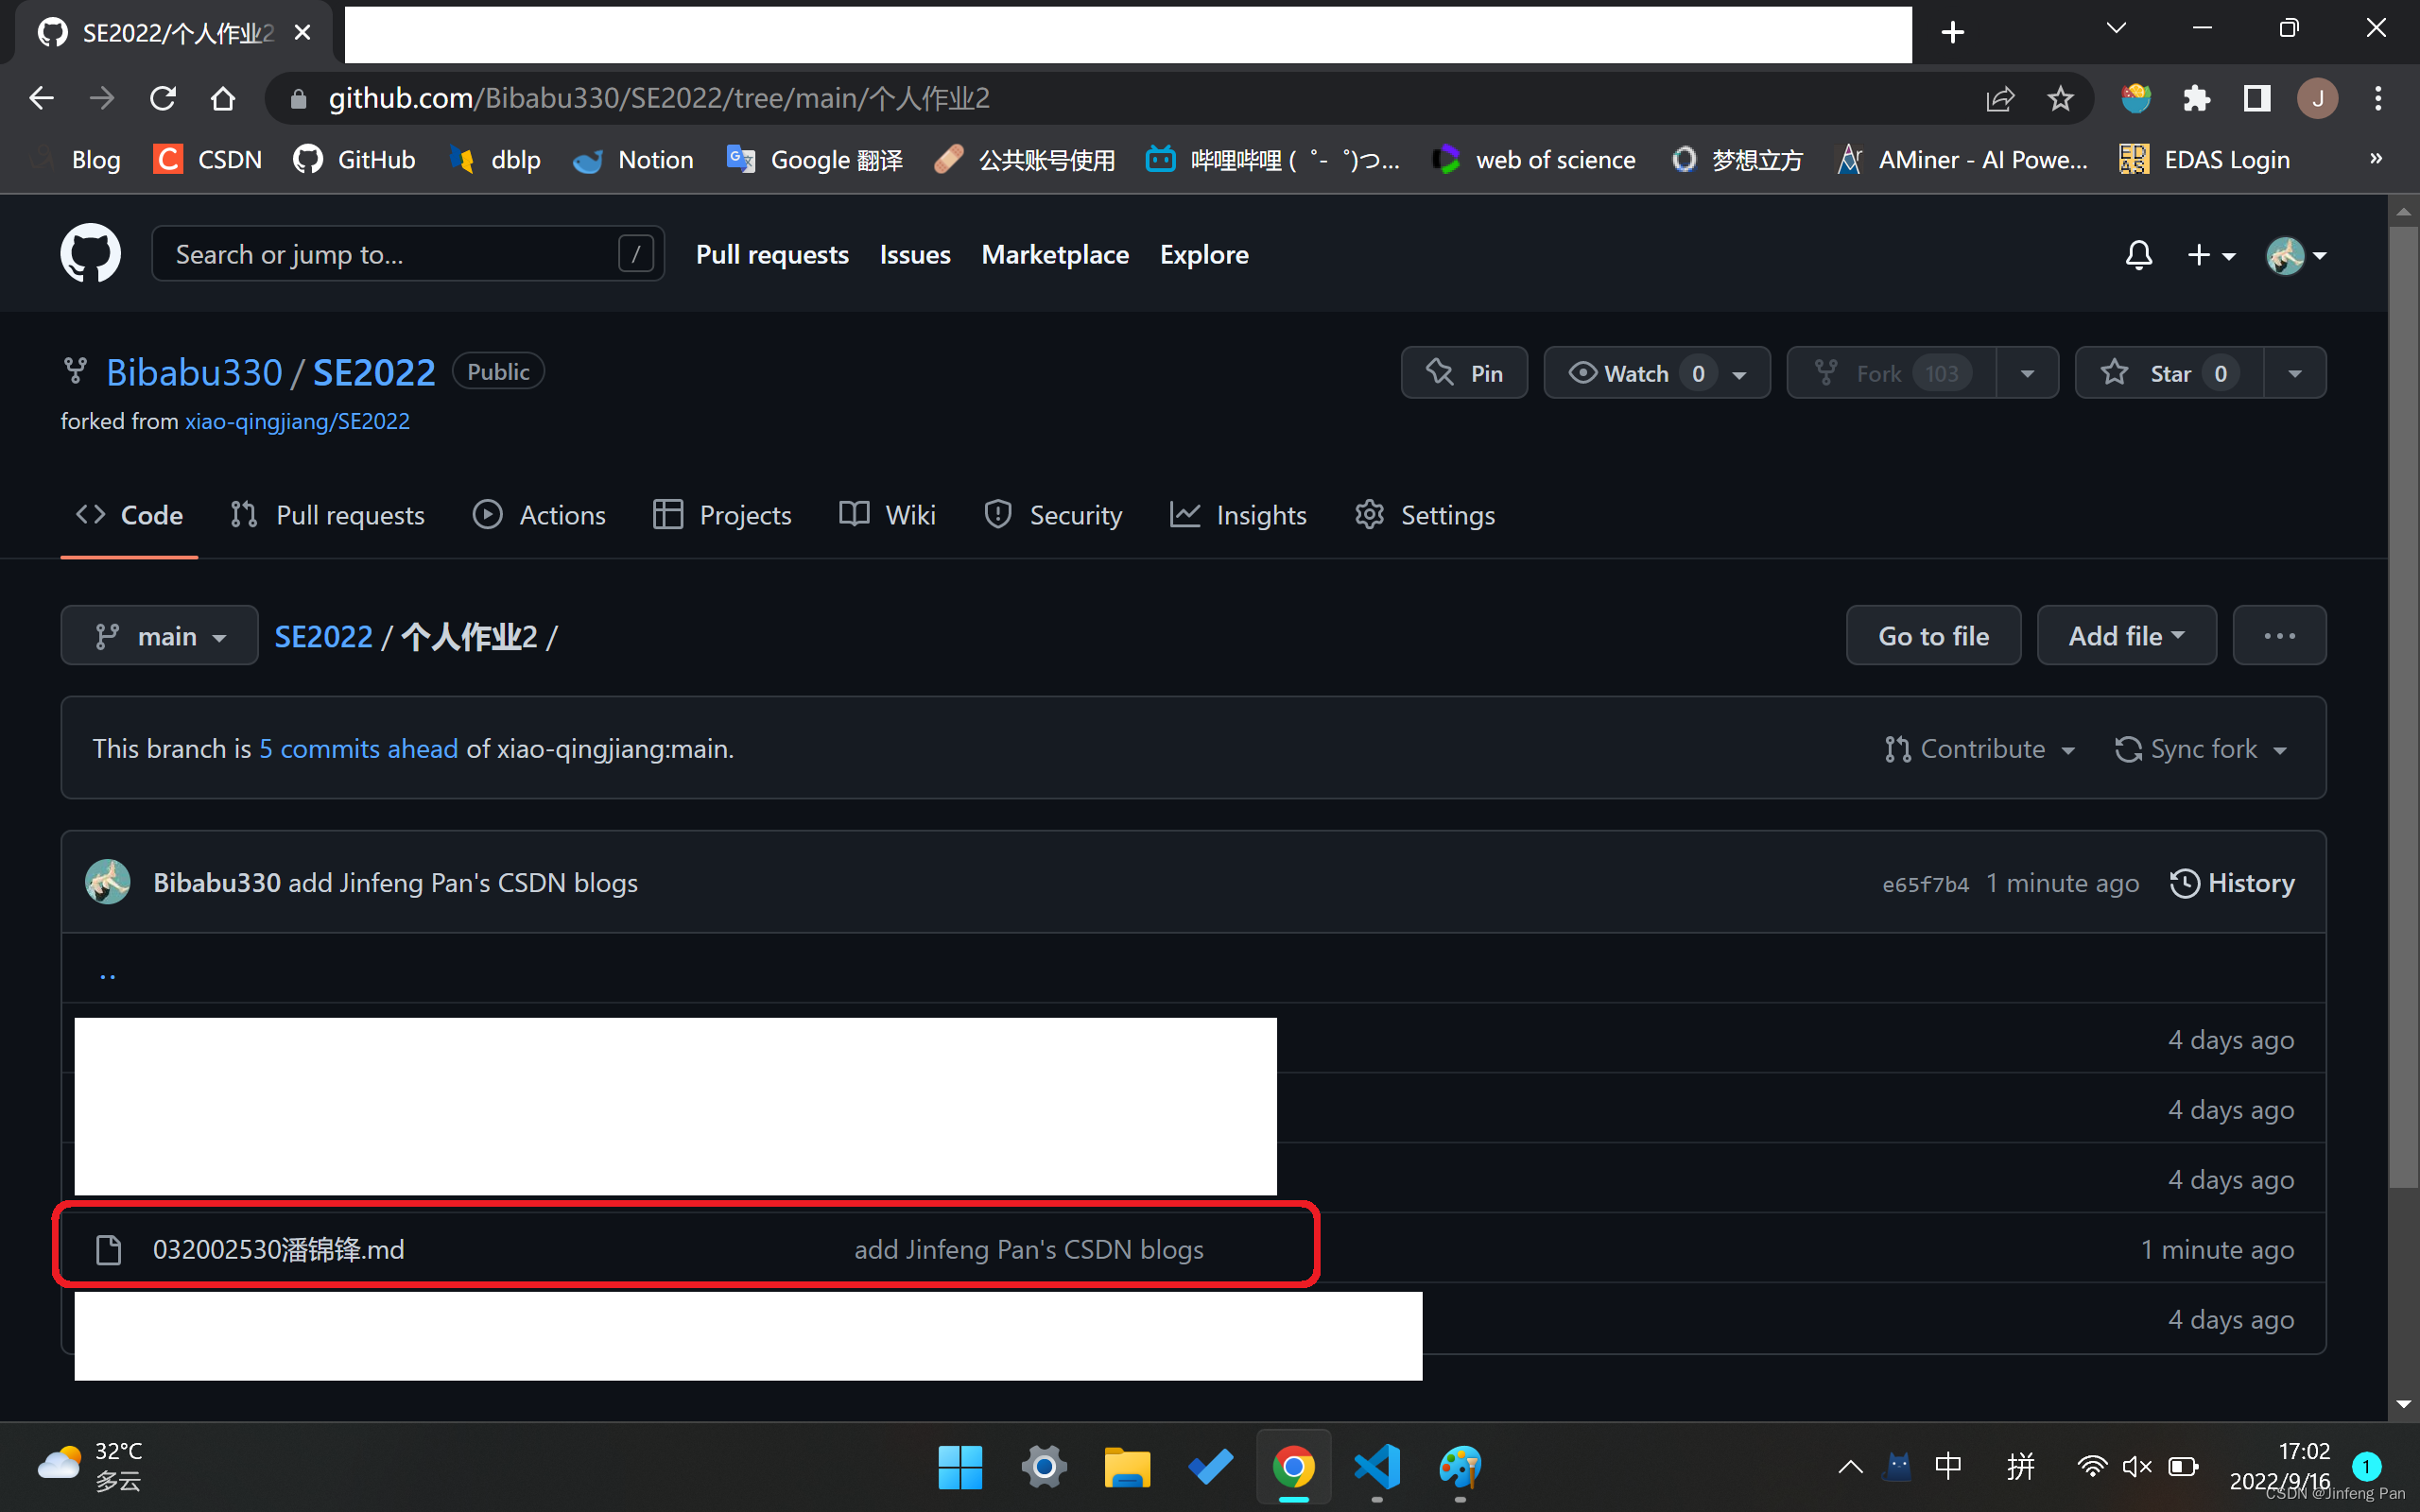2420x1512 pixels.
Task: Open Pull requests in top navigation
Action: point(772,254)
